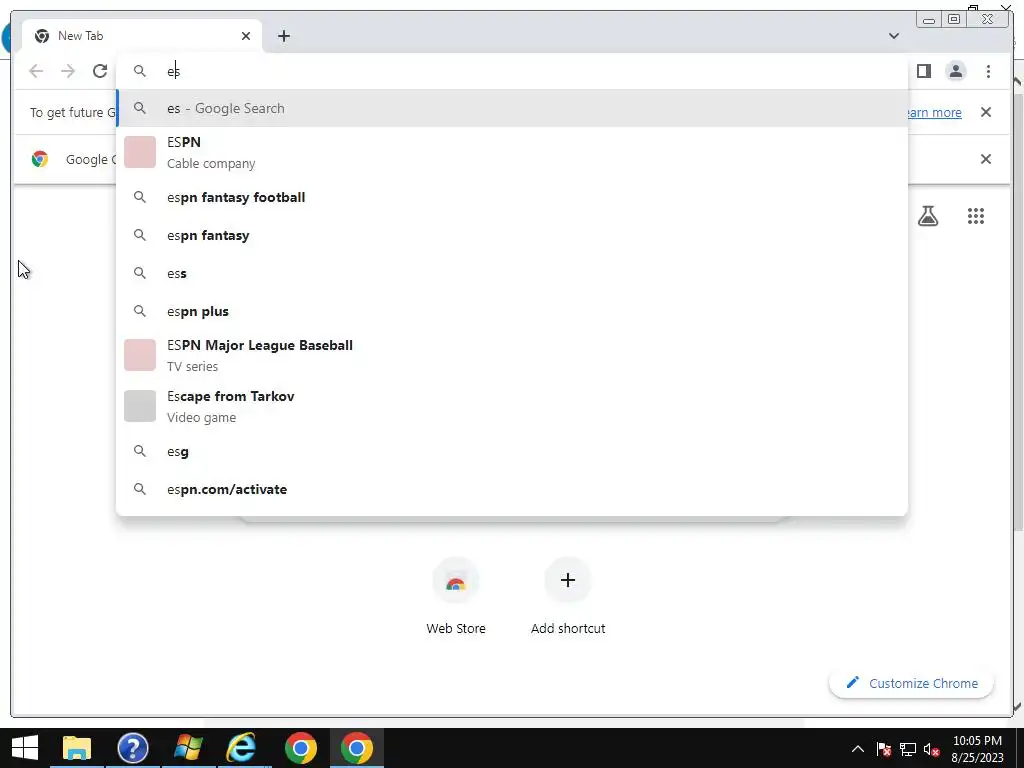Select Escape from Tarkov suggestion

tap(512, 406)
